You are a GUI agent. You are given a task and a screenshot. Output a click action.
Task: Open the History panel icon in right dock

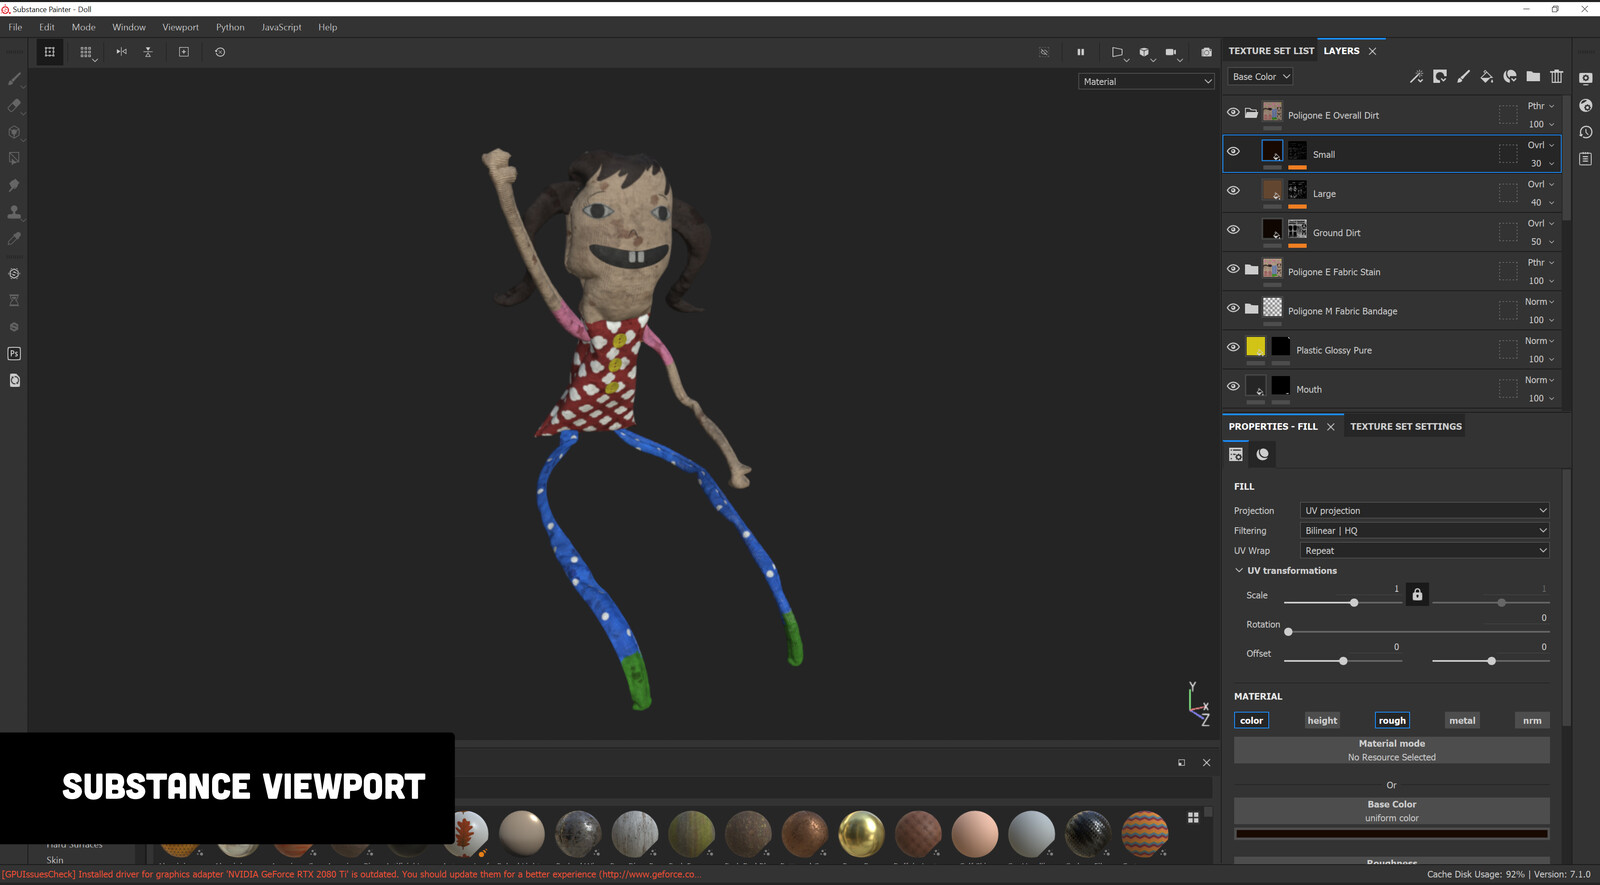point(1586,132)
